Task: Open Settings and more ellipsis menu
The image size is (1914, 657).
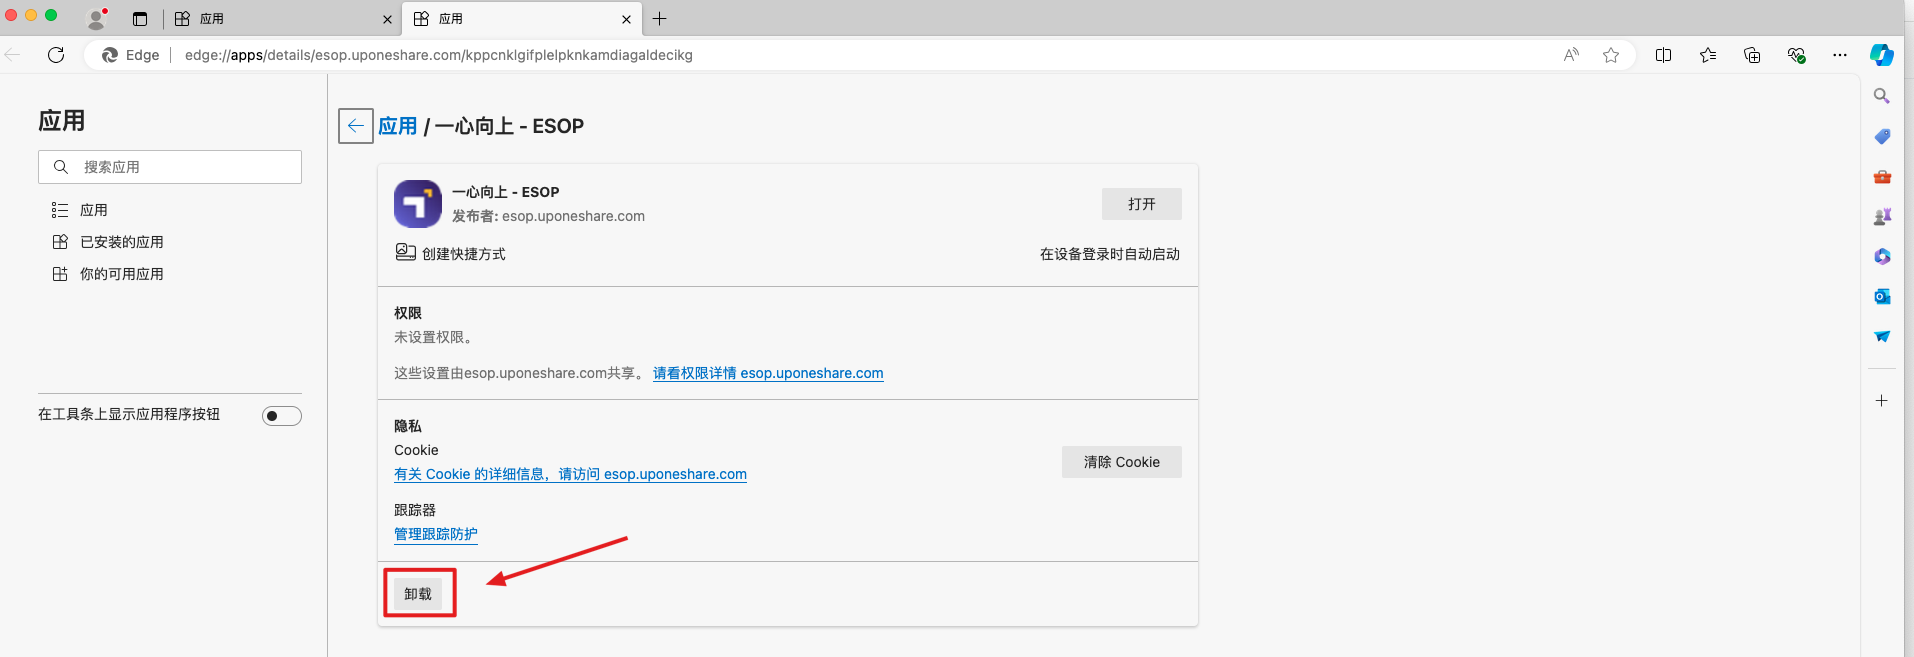Action: [1840, 55]
